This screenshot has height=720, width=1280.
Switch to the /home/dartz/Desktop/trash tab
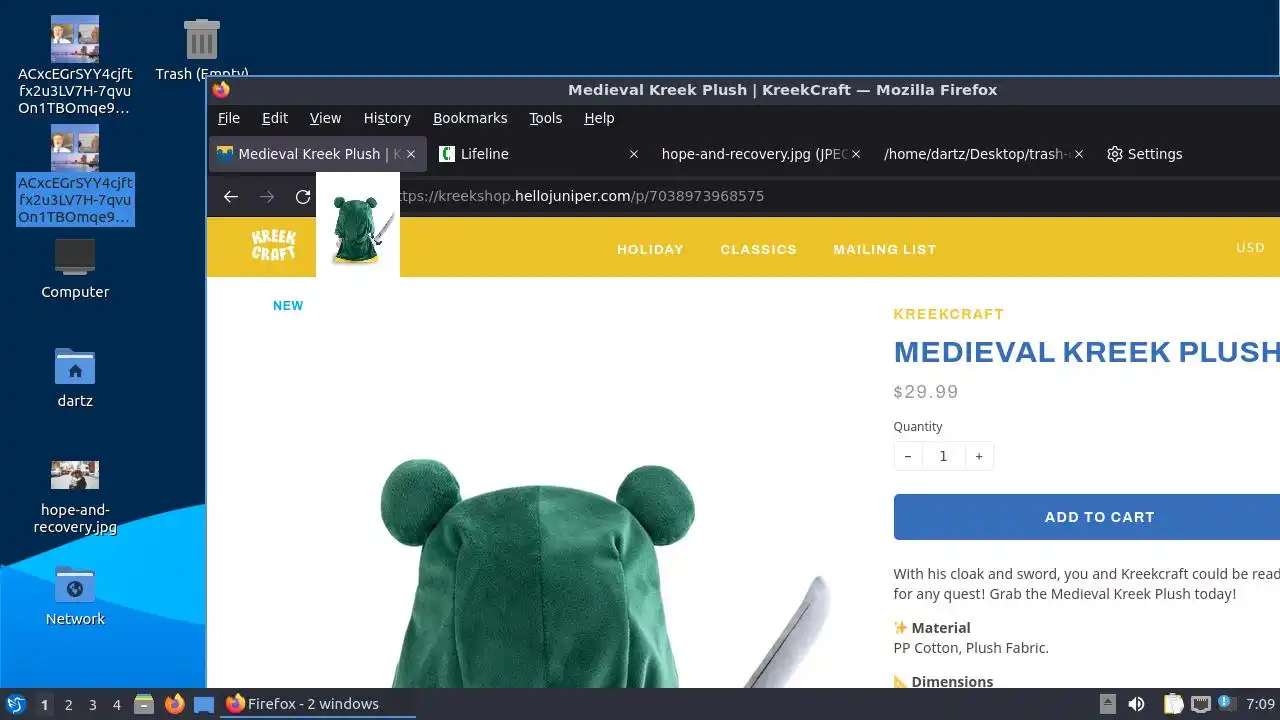tap(983, 154)
